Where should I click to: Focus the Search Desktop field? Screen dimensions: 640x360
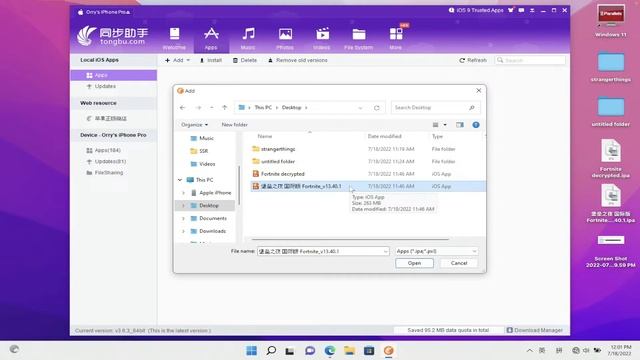[435, 107]
